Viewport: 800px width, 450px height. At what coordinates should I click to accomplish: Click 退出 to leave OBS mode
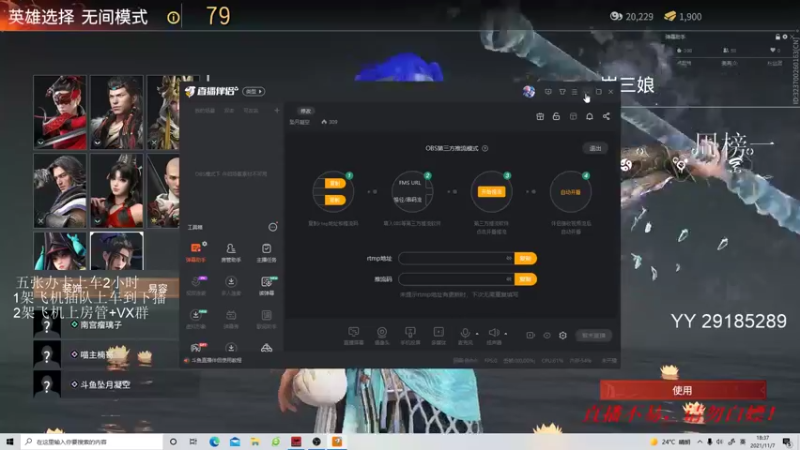[595, 148]
